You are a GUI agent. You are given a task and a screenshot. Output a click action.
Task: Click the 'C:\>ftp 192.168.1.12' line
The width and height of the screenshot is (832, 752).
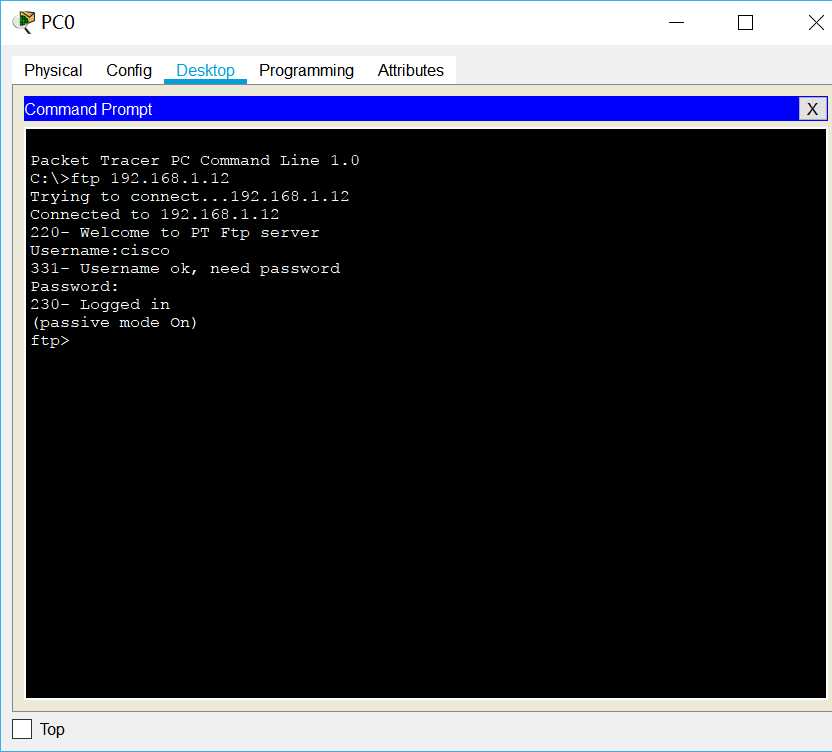point(130,178)
